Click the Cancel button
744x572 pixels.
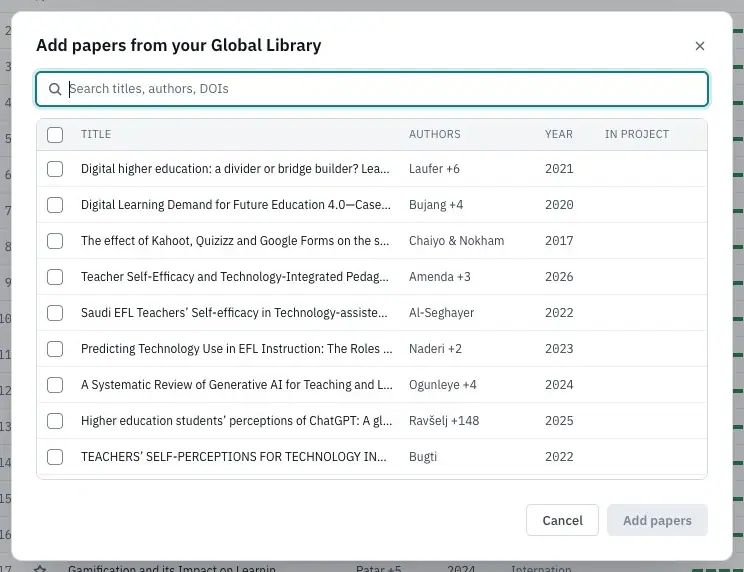point(562,520)
